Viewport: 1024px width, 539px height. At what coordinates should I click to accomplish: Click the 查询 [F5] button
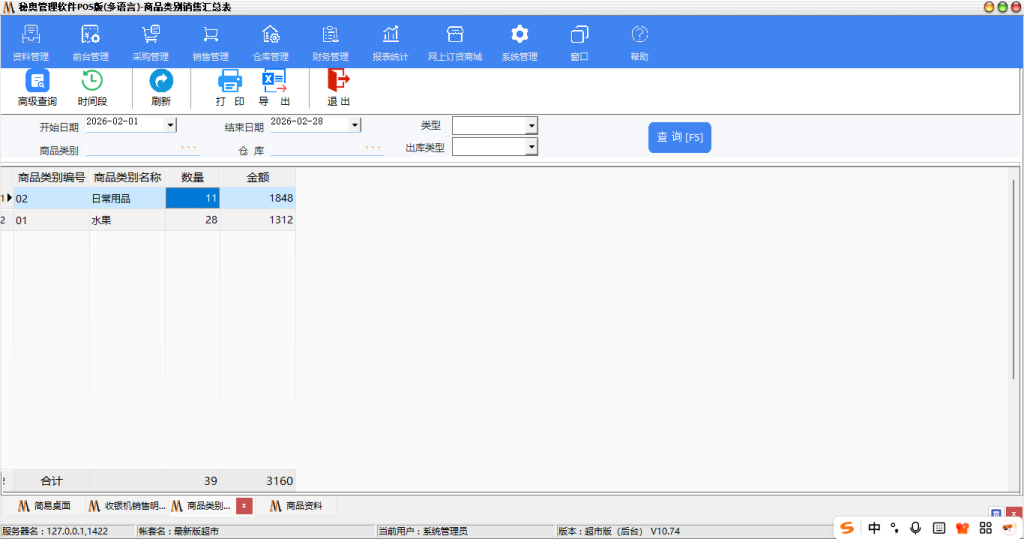pos(679,137)
